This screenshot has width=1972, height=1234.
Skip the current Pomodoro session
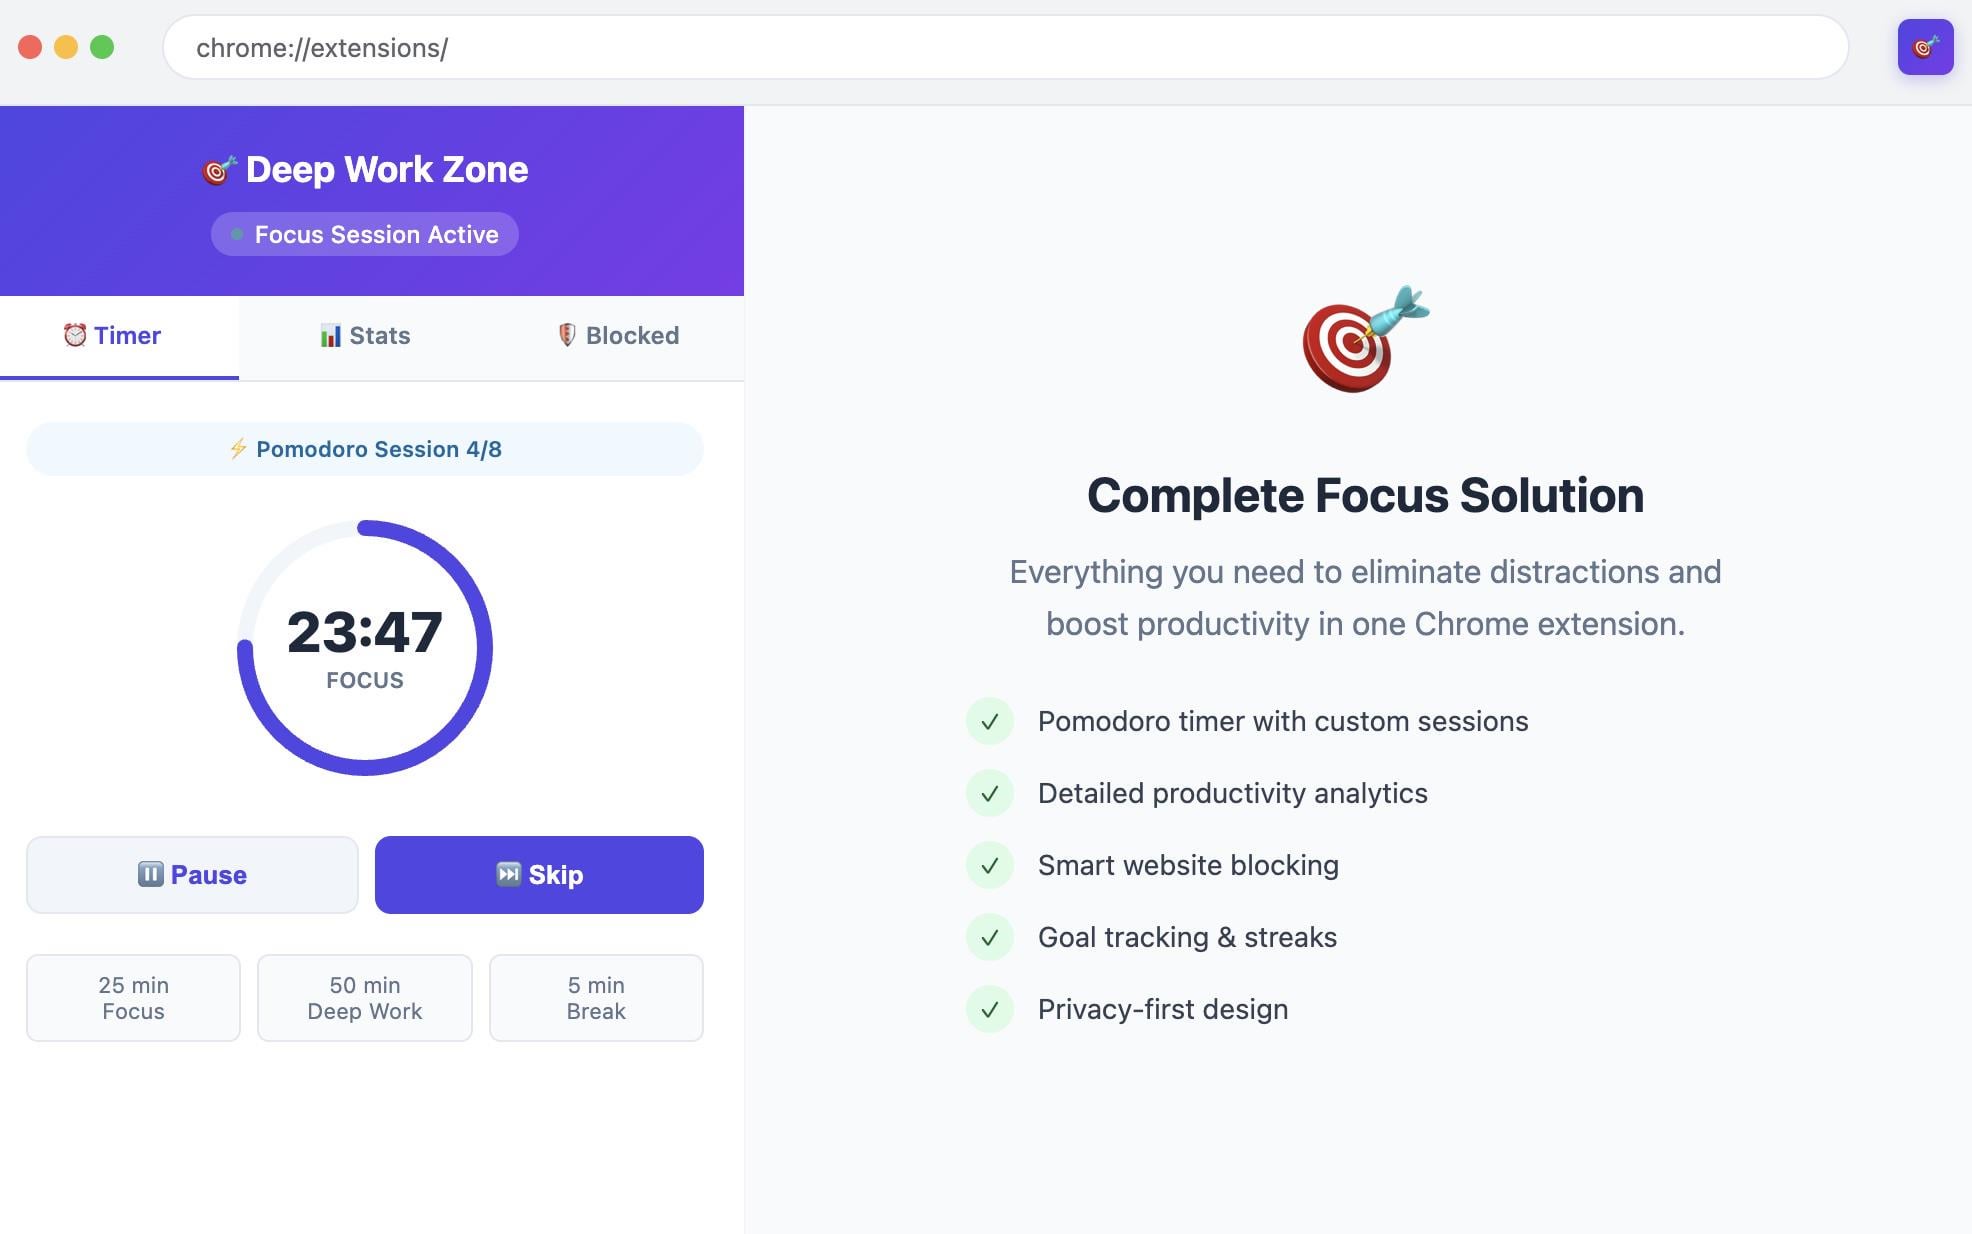point(539,875)
